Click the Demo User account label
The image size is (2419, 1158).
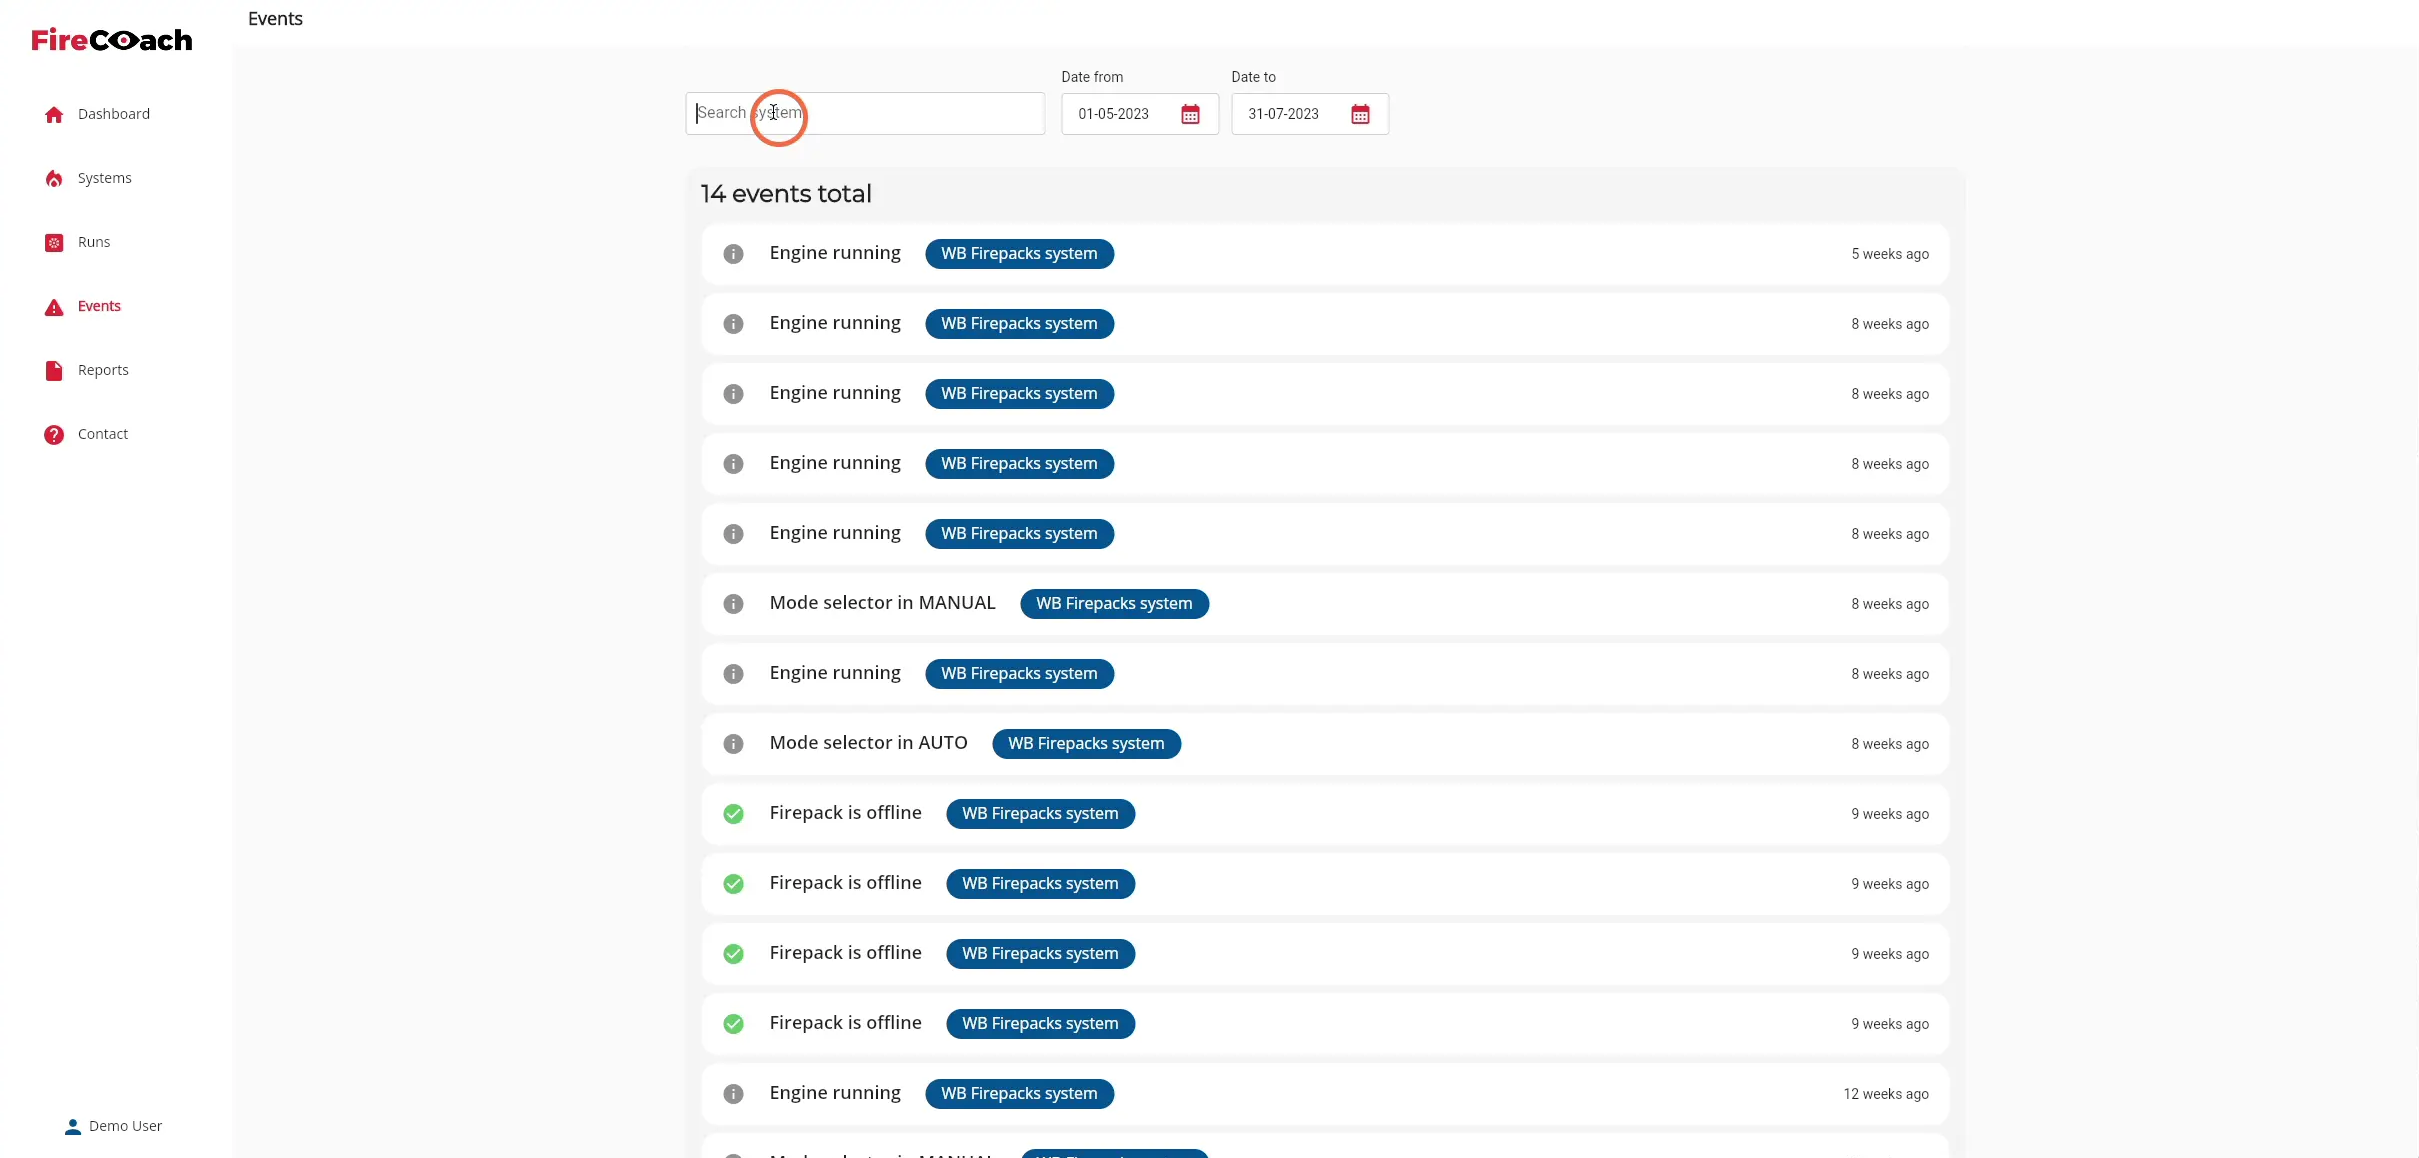(x=125, y=1126)
